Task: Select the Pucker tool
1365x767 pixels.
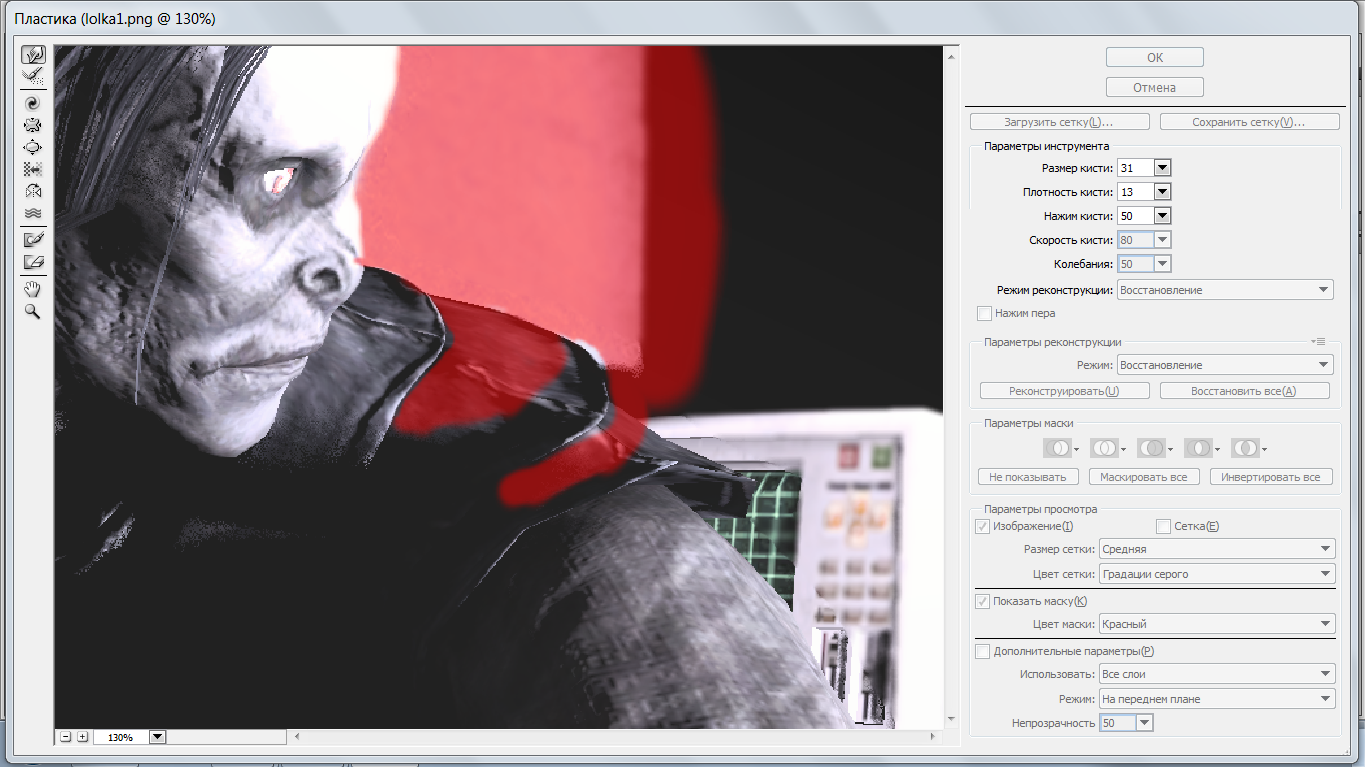Action: (33, 125)
